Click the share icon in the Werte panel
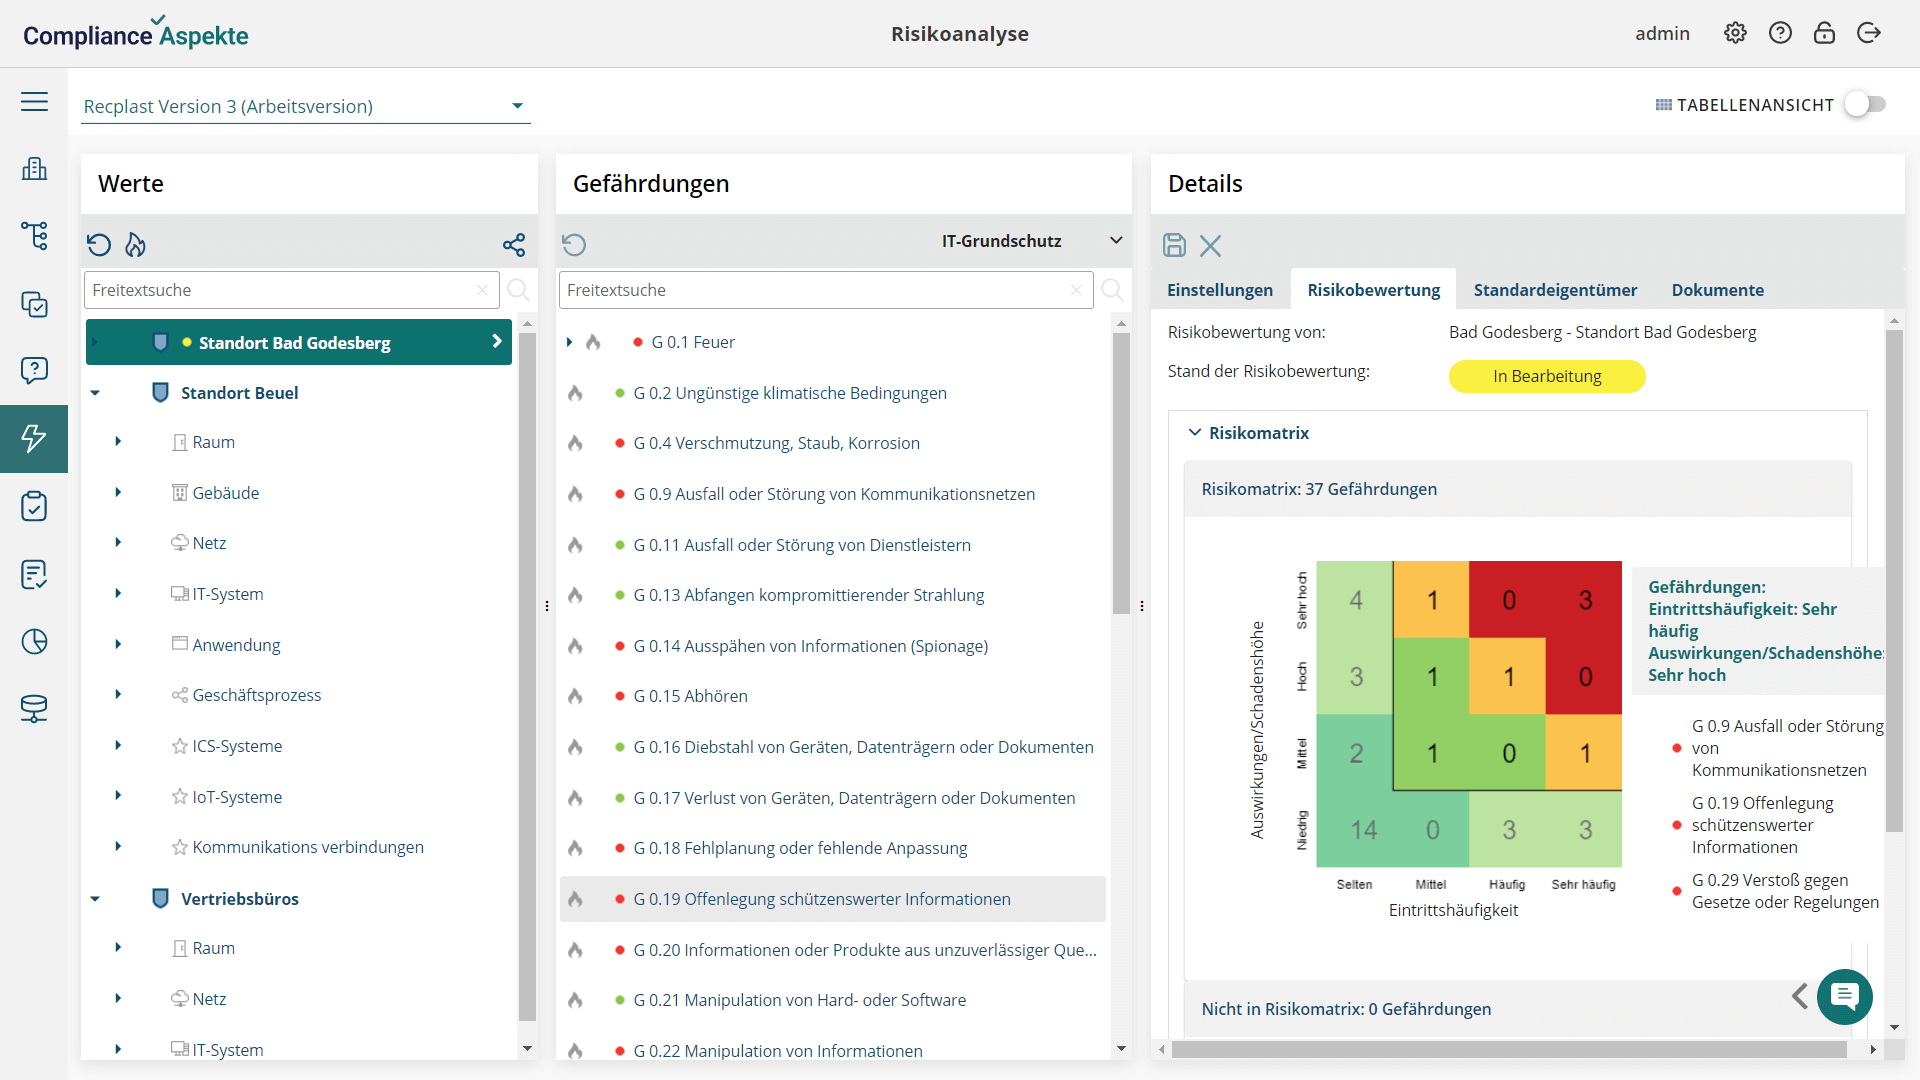1920x1080 pixels. click(514, 244)
